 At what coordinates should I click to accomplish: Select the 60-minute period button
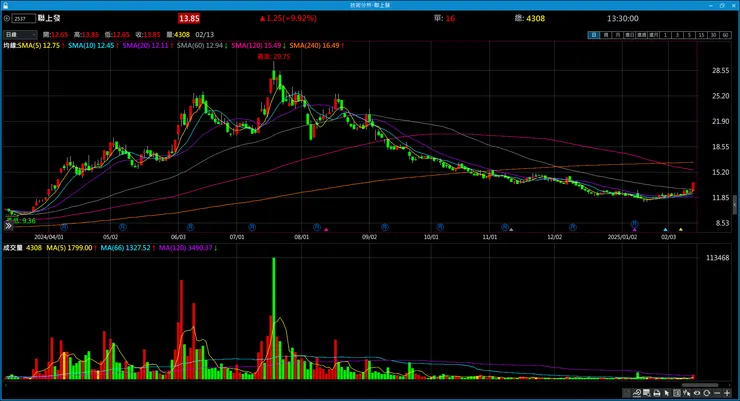tap(725, 35)
